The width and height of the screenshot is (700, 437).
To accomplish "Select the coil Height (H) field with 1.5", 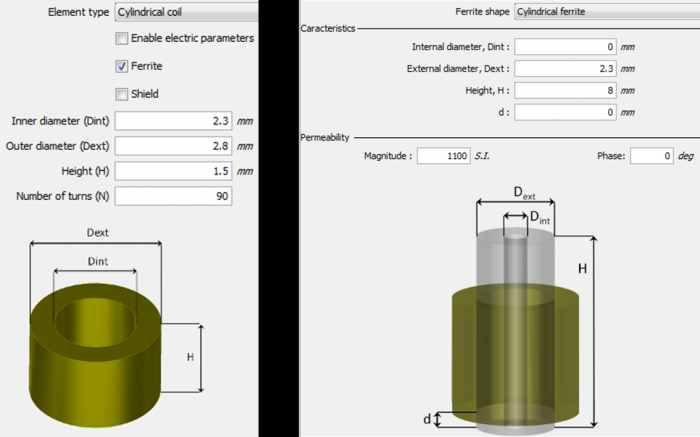I will point(173,171).
